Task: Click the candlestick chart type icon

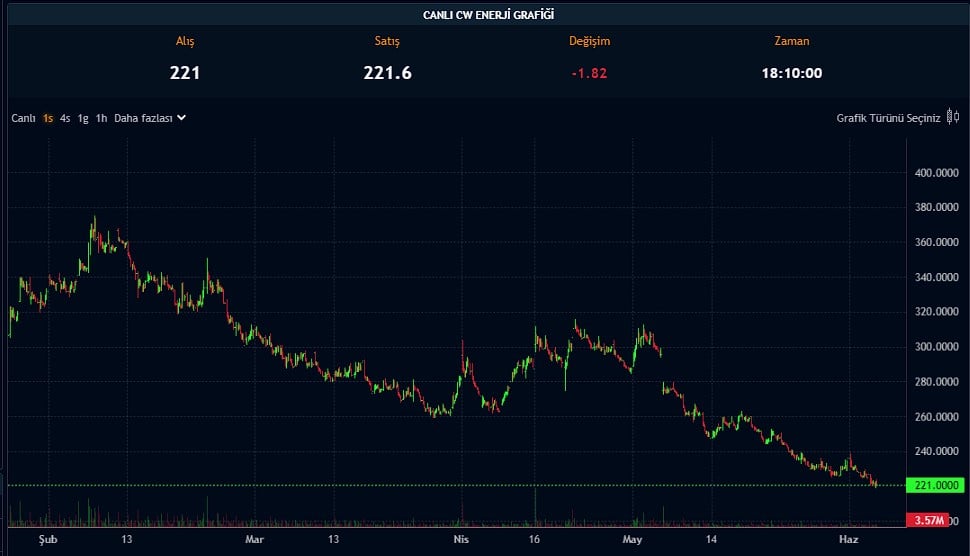Action: click(952, 118)
